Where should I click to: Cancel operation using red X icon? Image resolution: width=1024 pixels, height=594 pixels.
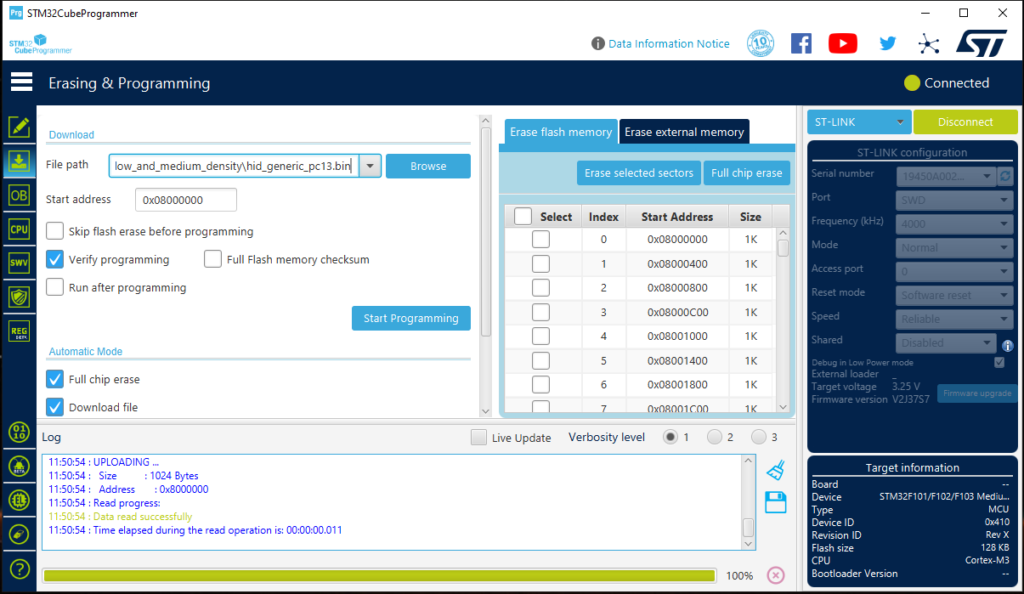(x=775, y=575)
